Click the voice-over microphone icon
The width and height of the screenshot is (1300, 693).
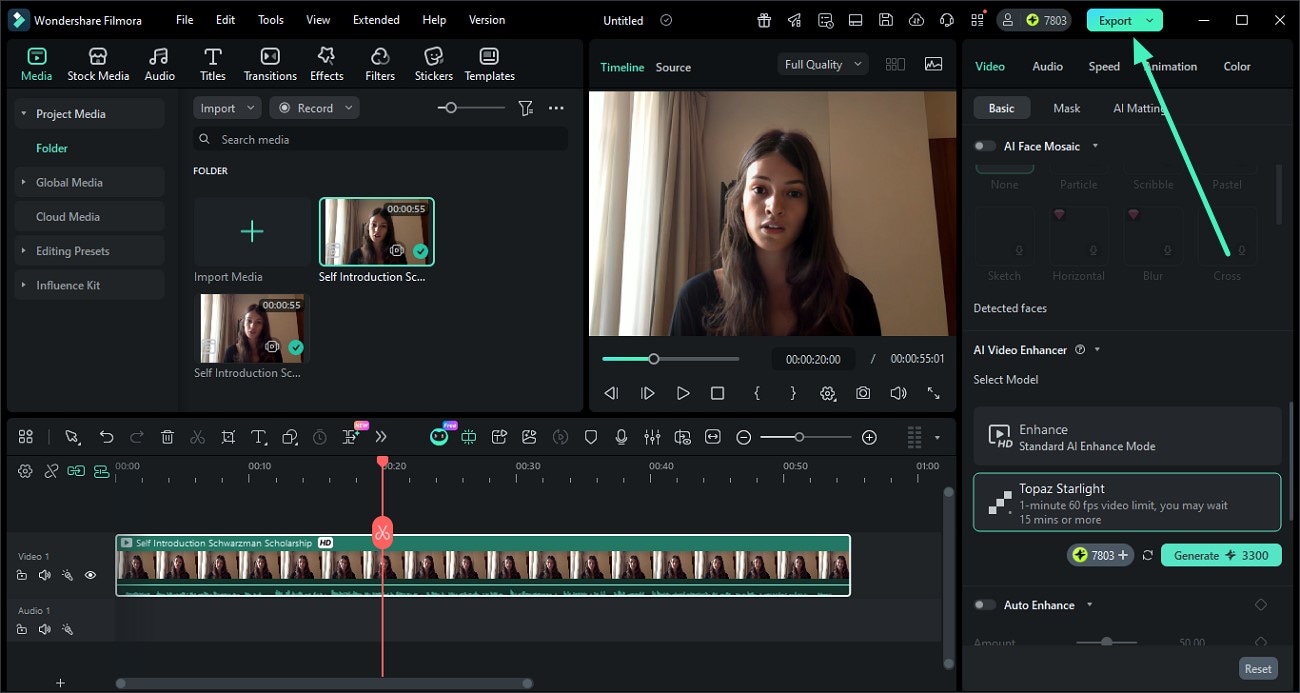(x=622, y=437)
